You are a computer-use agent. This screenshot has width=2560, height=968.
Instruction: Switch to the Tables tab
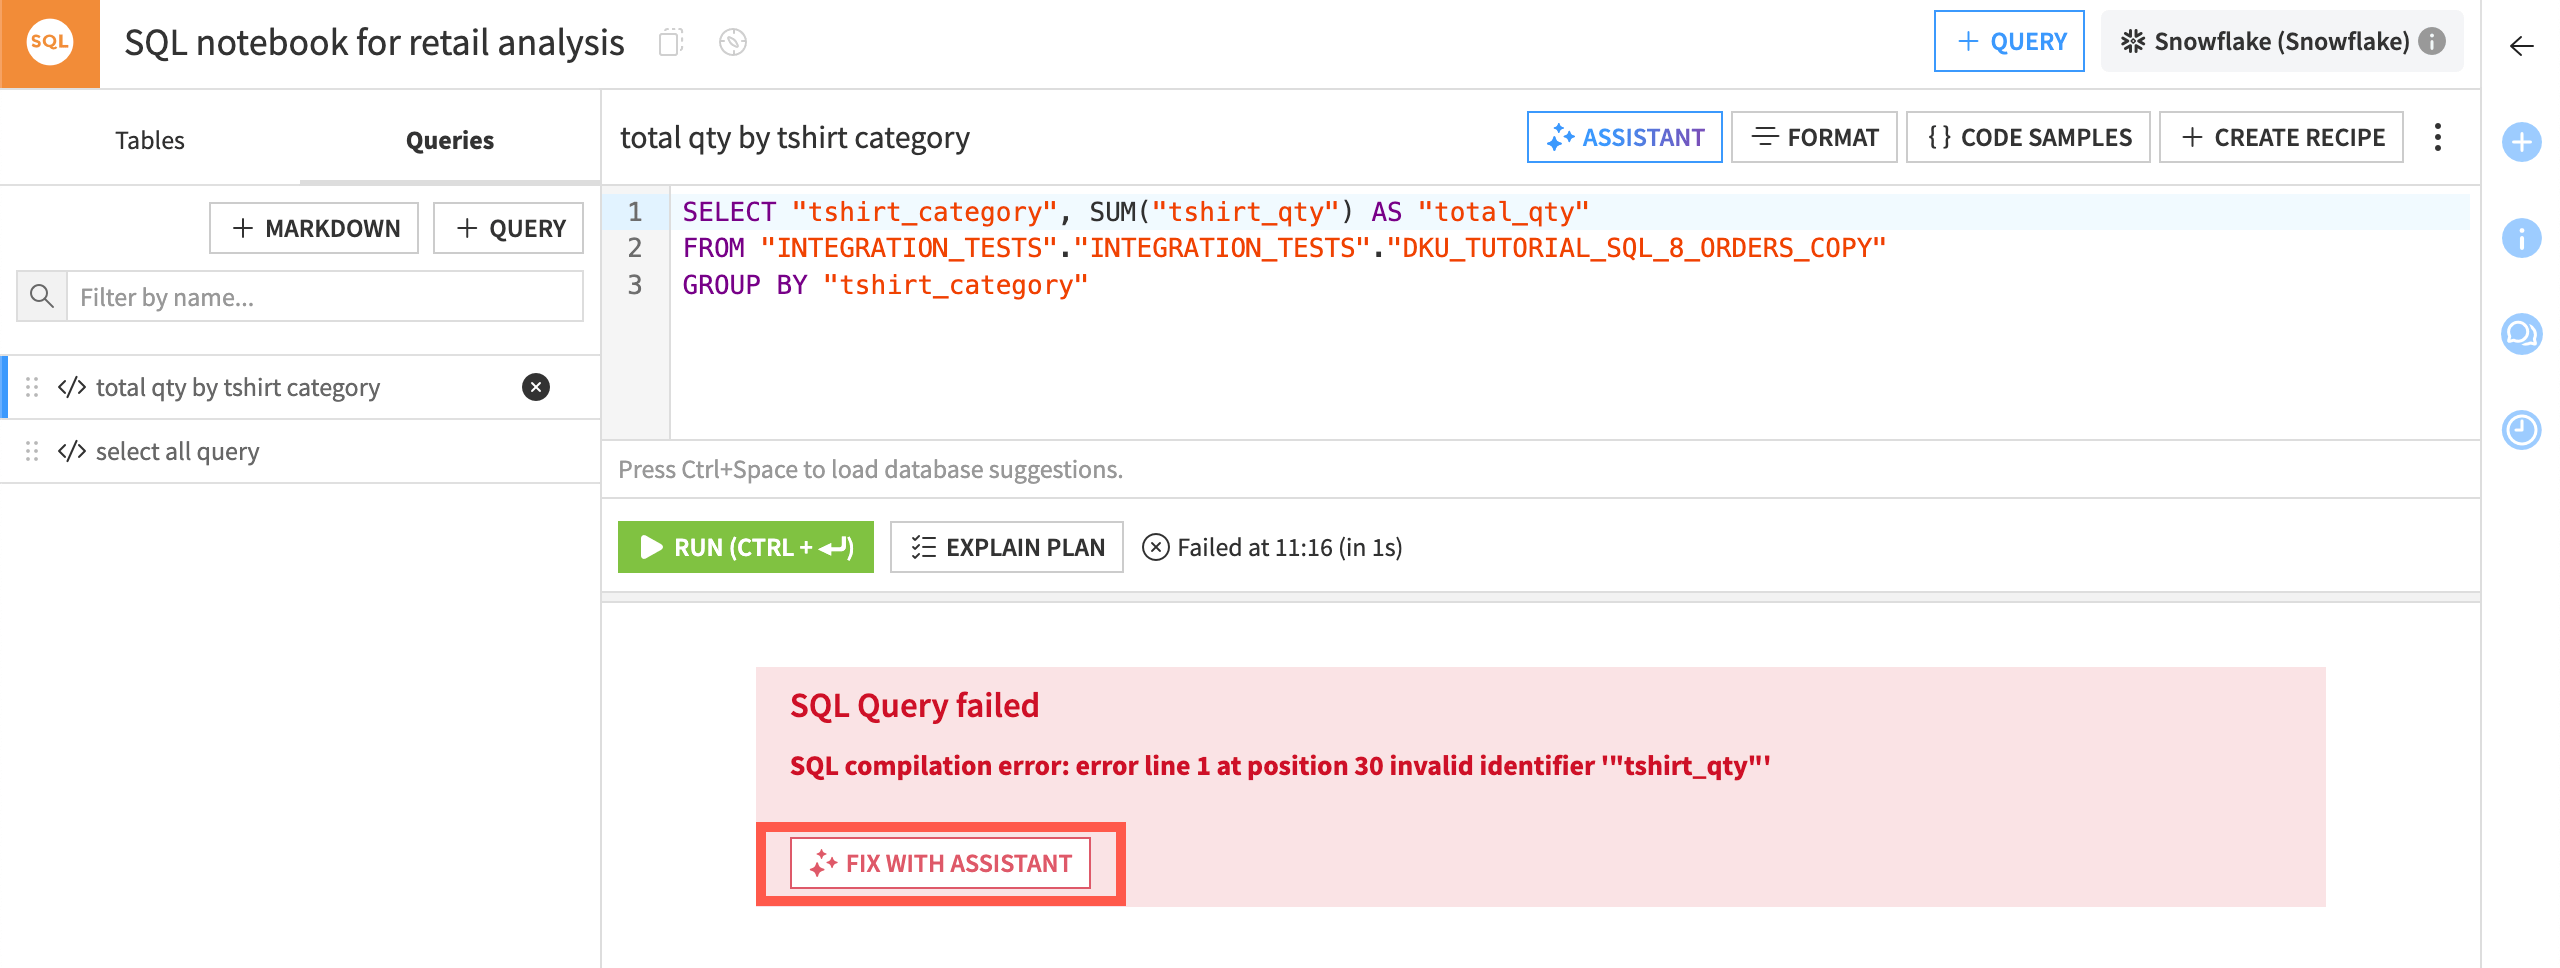tap(149, 139)
